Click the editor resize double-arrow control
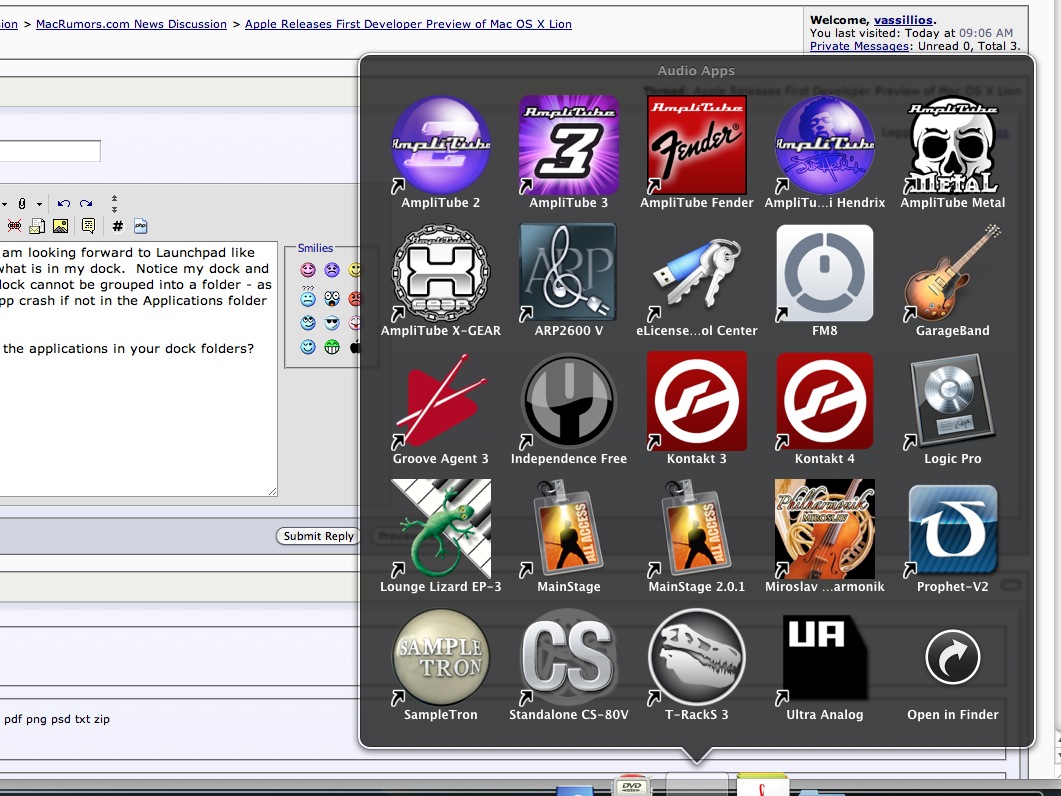The image size is (1061, 796). pos(114,204)
